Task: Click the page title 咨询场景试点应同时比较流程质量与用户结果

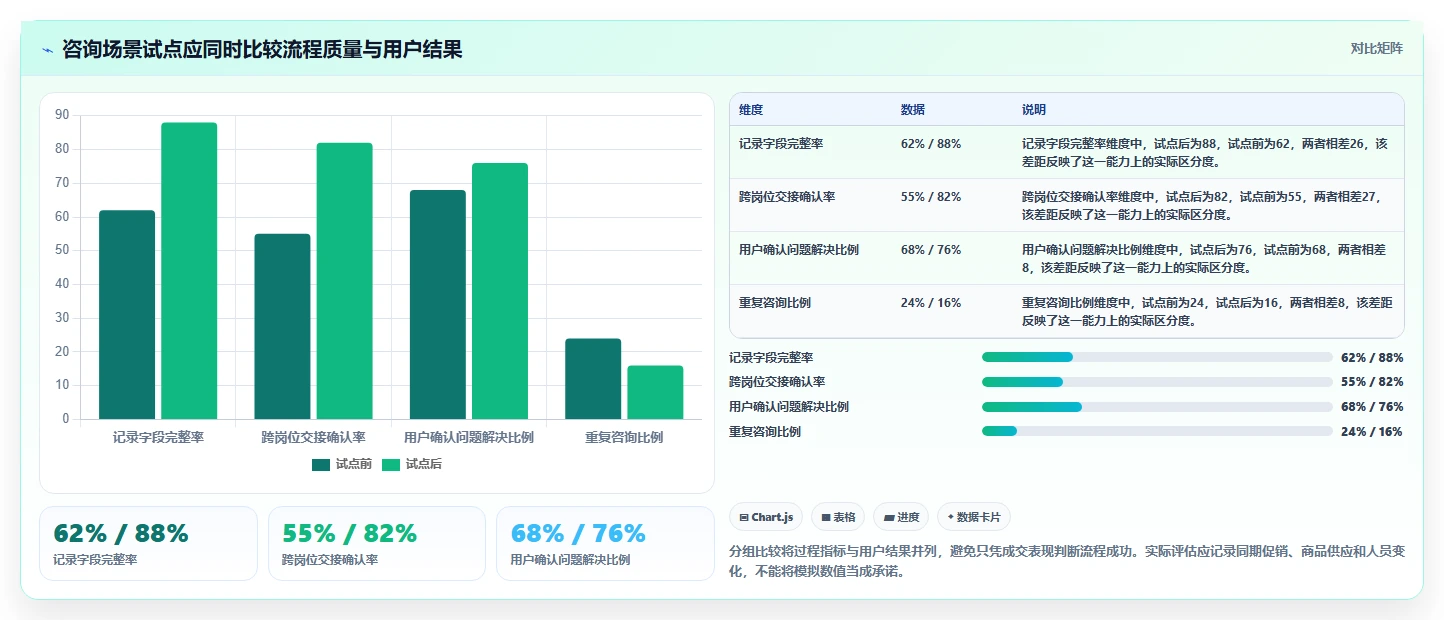Action: pyautogui.click(x=262, y=50)
